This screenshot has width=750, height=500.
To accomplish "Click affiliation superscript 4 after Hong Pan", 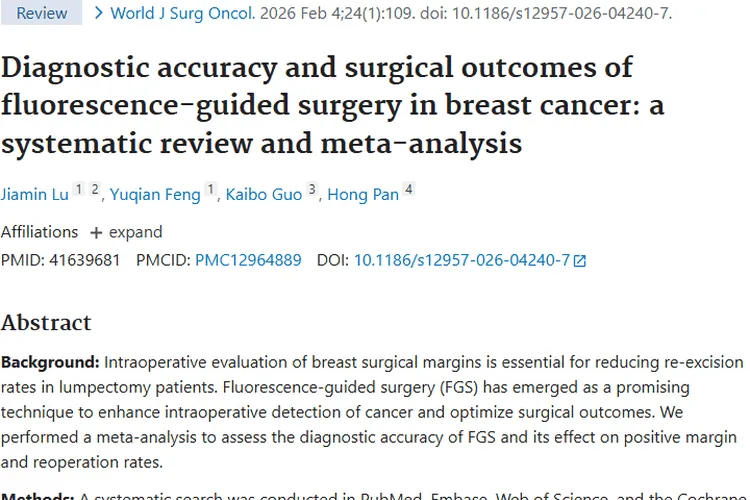I will point(408,190).
